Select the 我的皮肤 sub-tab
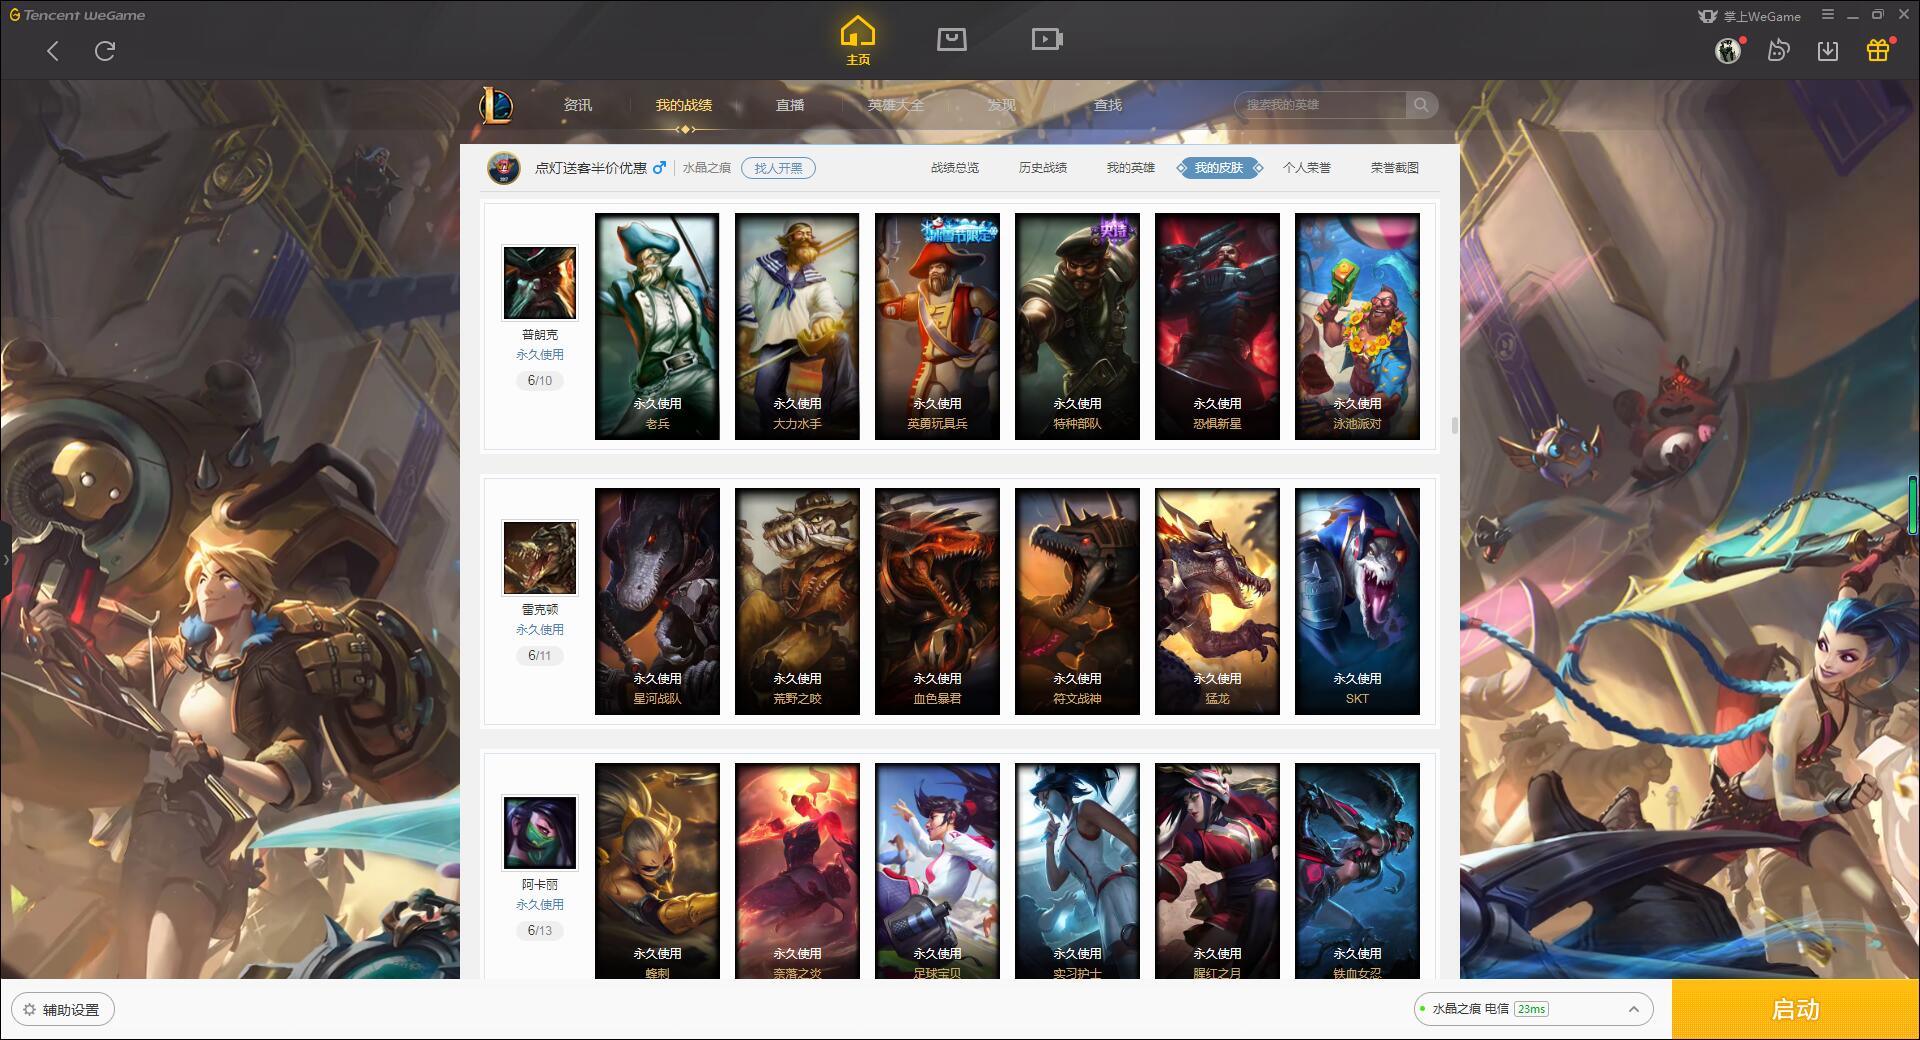Image resolution: width=1920 pixels, height=1040 pixels. (1219, 168)
